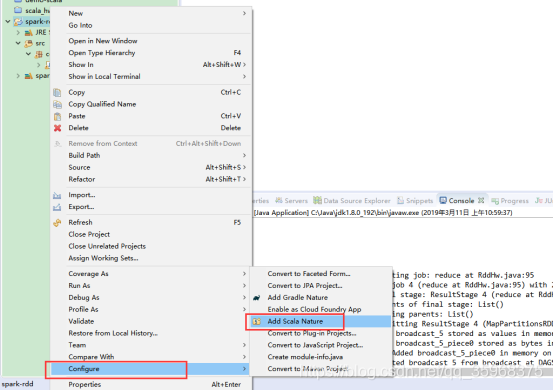This screenshot has height=390, width=553.
Task: Collapse the src folder node
Action: [18, 43]
